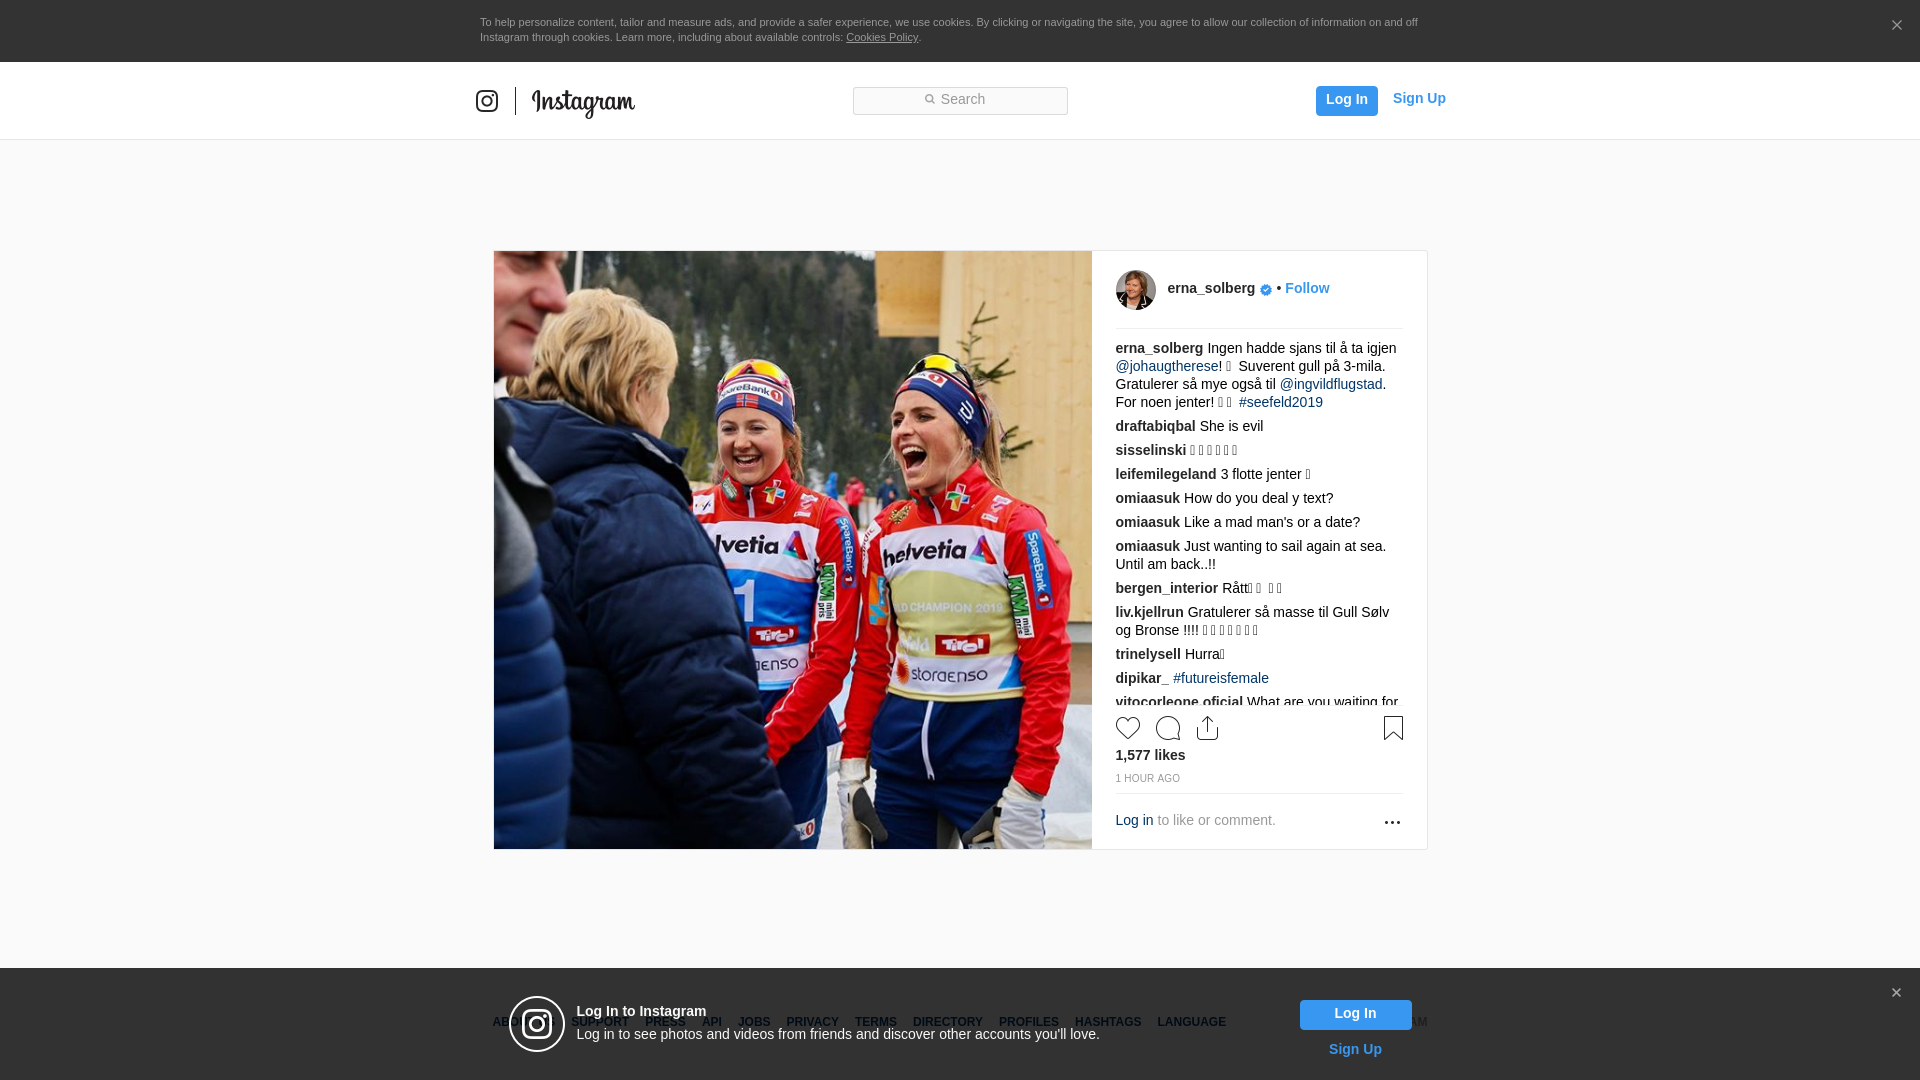Dismiss the cookie notice banner
The height and width of the screenshot is (1080, 1920).
click(1896, 25)
